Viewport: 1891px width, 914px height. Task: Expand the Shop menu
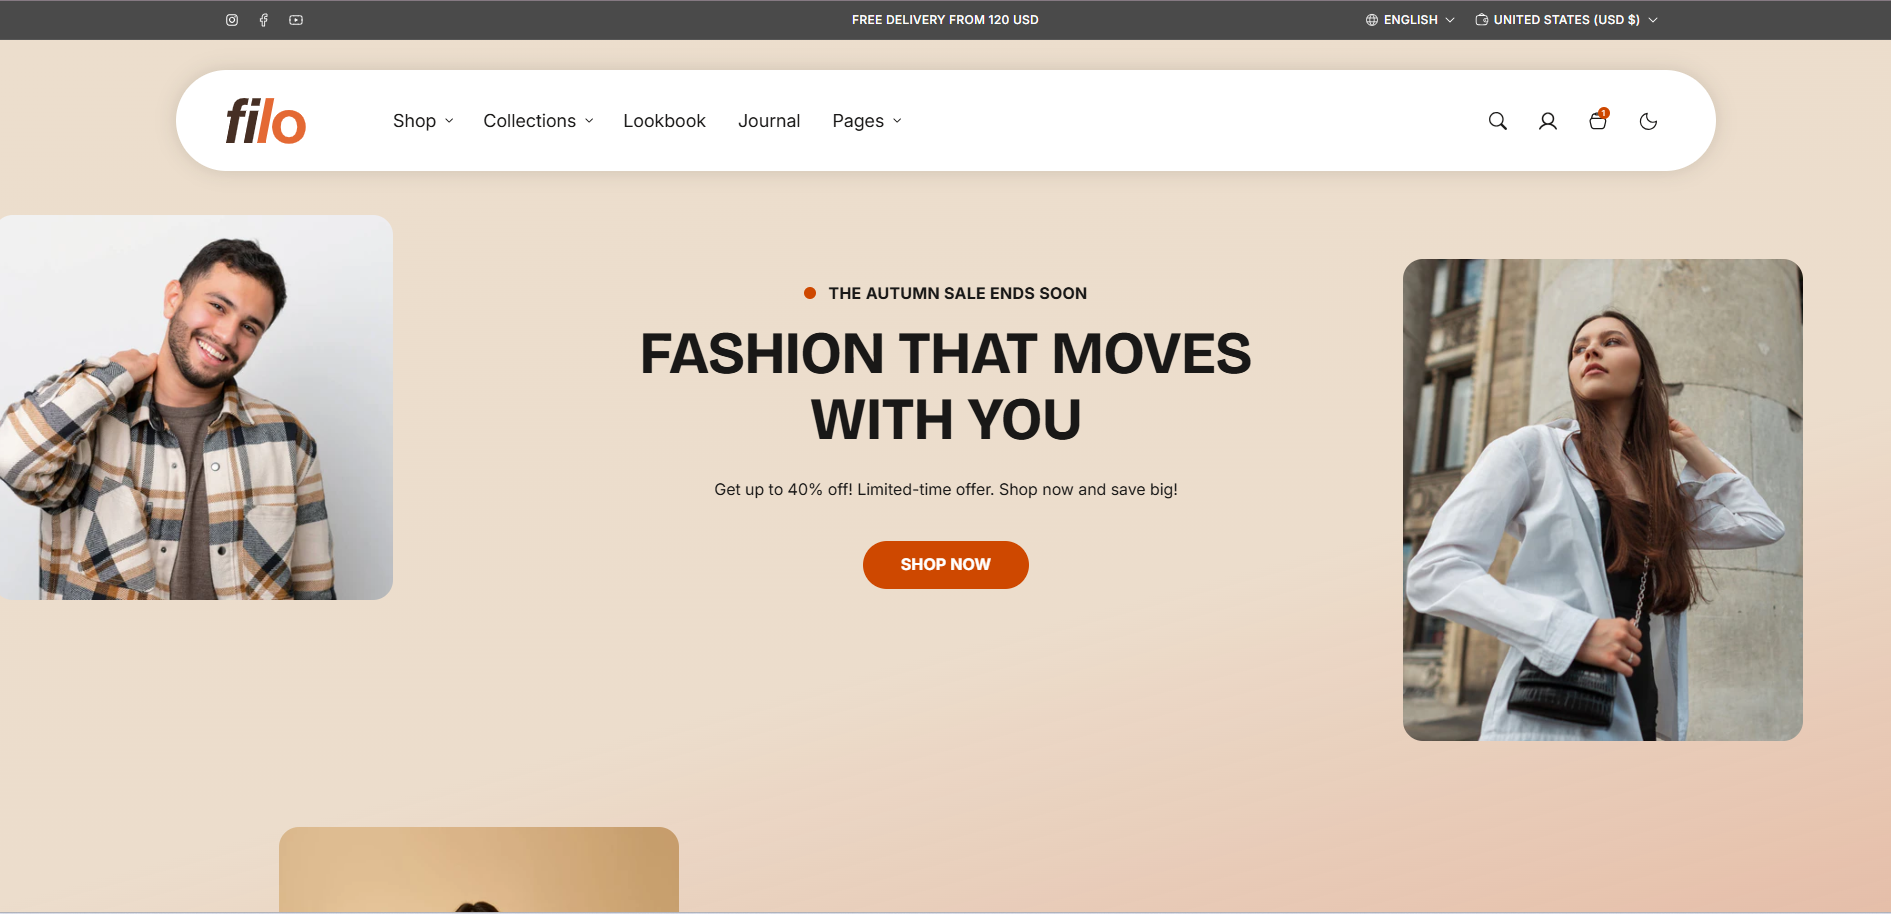[x=423, y=121]
